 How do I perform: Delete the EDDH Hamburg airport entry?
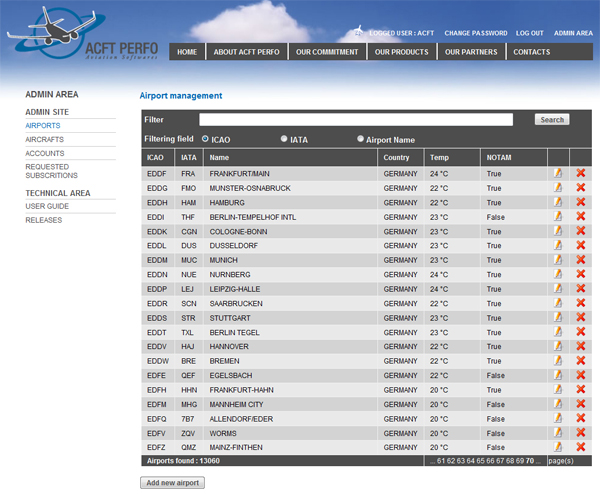(x=581, y=202)
